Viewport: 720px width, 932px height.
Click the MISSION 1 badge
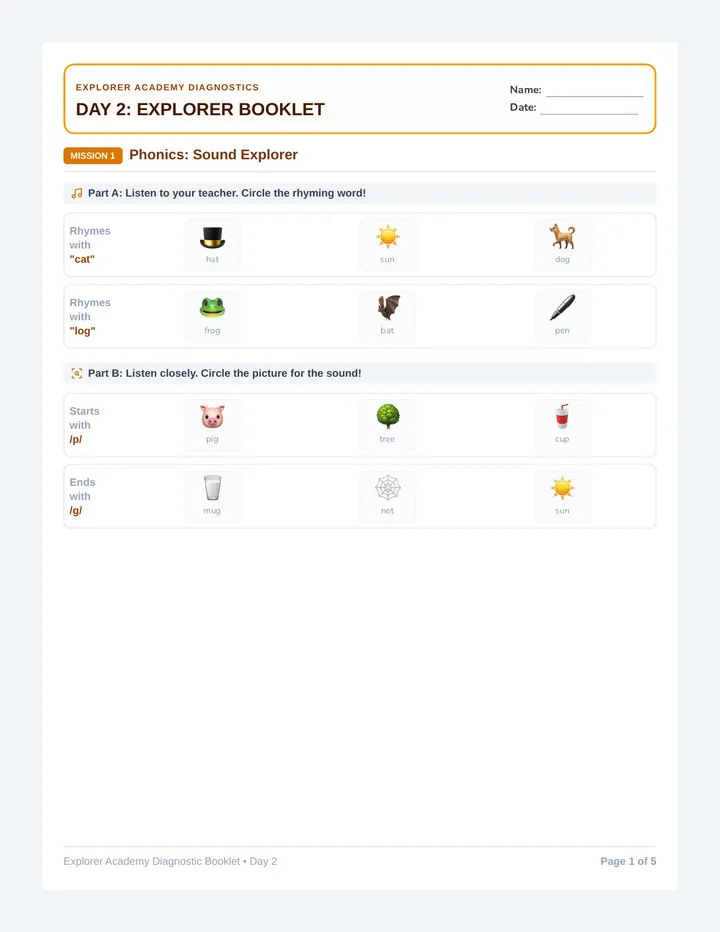pos(93,156)
